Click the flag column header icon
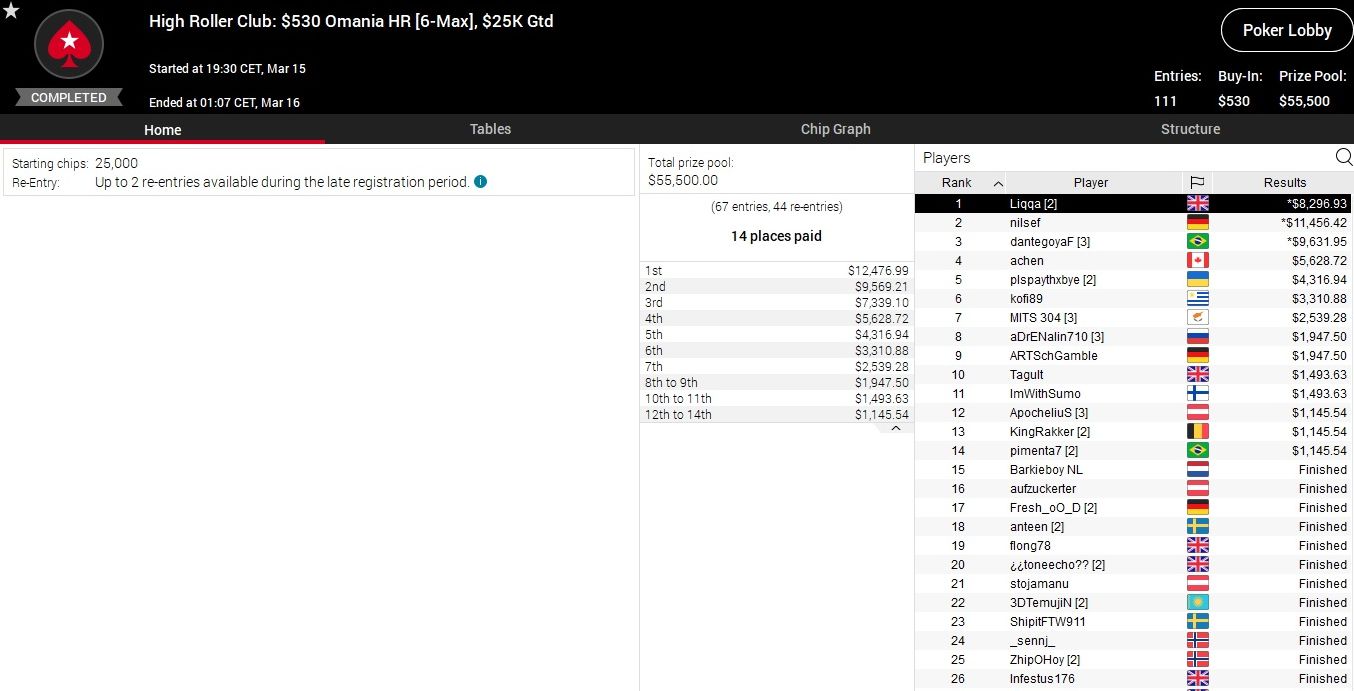1354x691 pixels. coord(1197,183)
